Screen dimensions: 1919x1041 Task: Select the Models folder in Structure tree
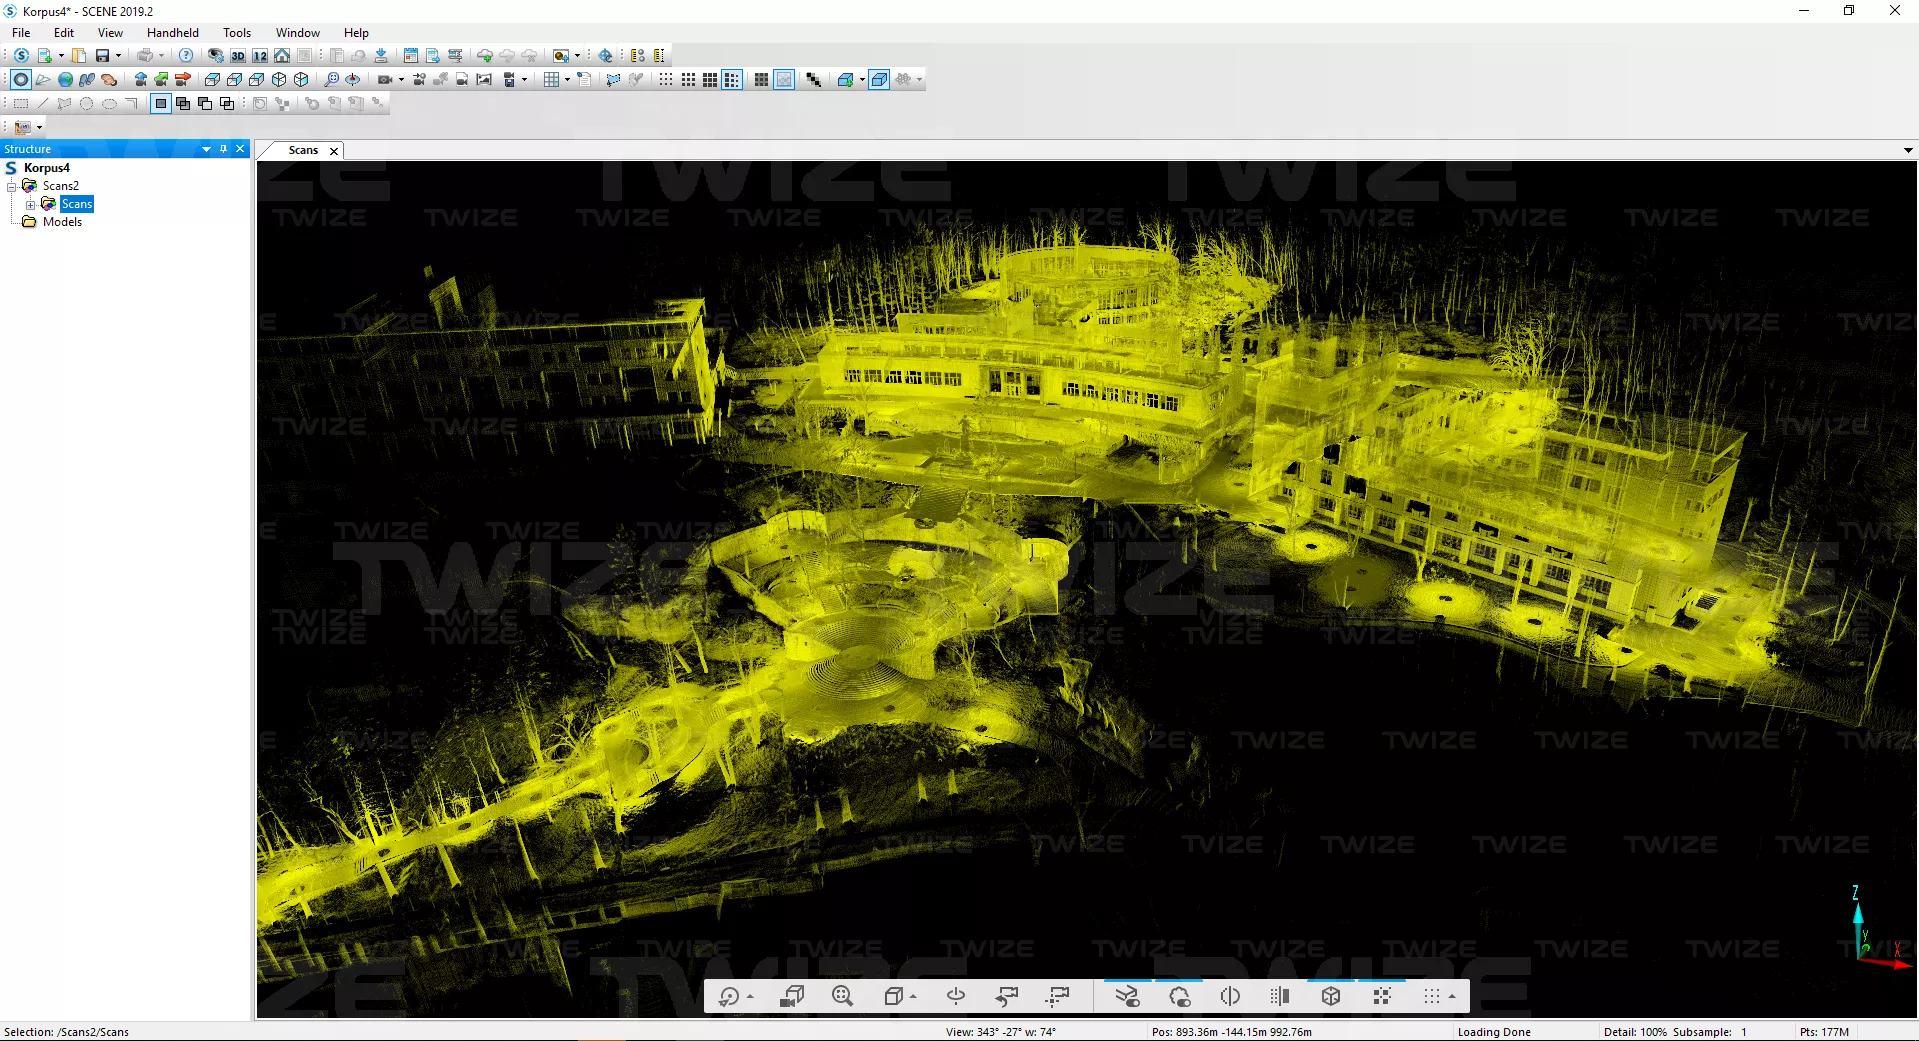[62, 222]
